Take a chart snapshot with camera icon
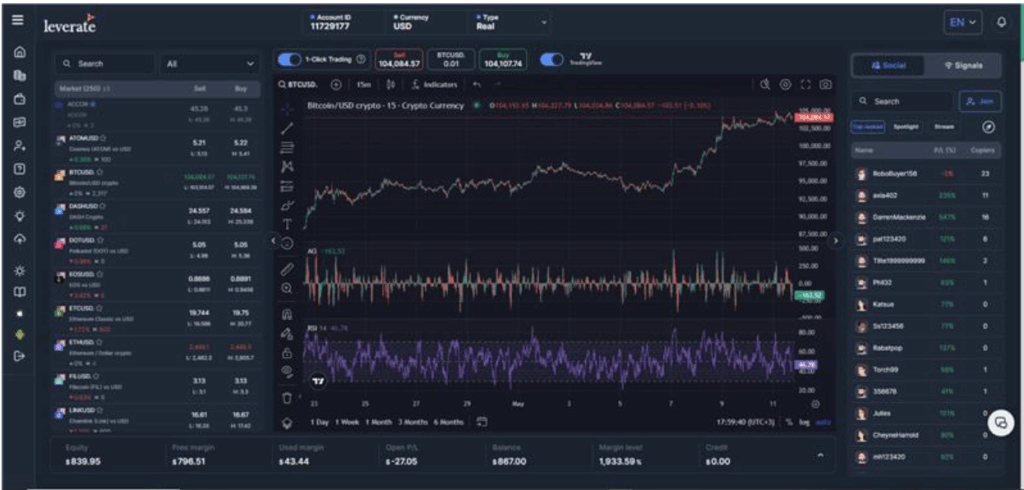Image resolution: width=1024 pixels, height=490 pixels. (825, 85)
